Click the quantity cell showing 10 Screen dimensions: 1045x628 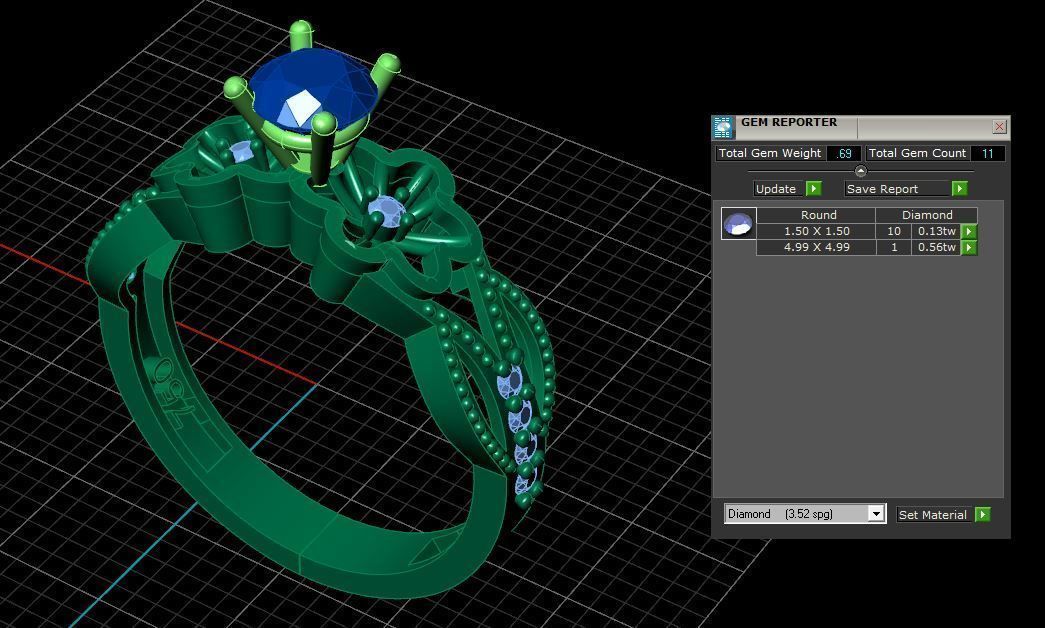pos(894,231)
